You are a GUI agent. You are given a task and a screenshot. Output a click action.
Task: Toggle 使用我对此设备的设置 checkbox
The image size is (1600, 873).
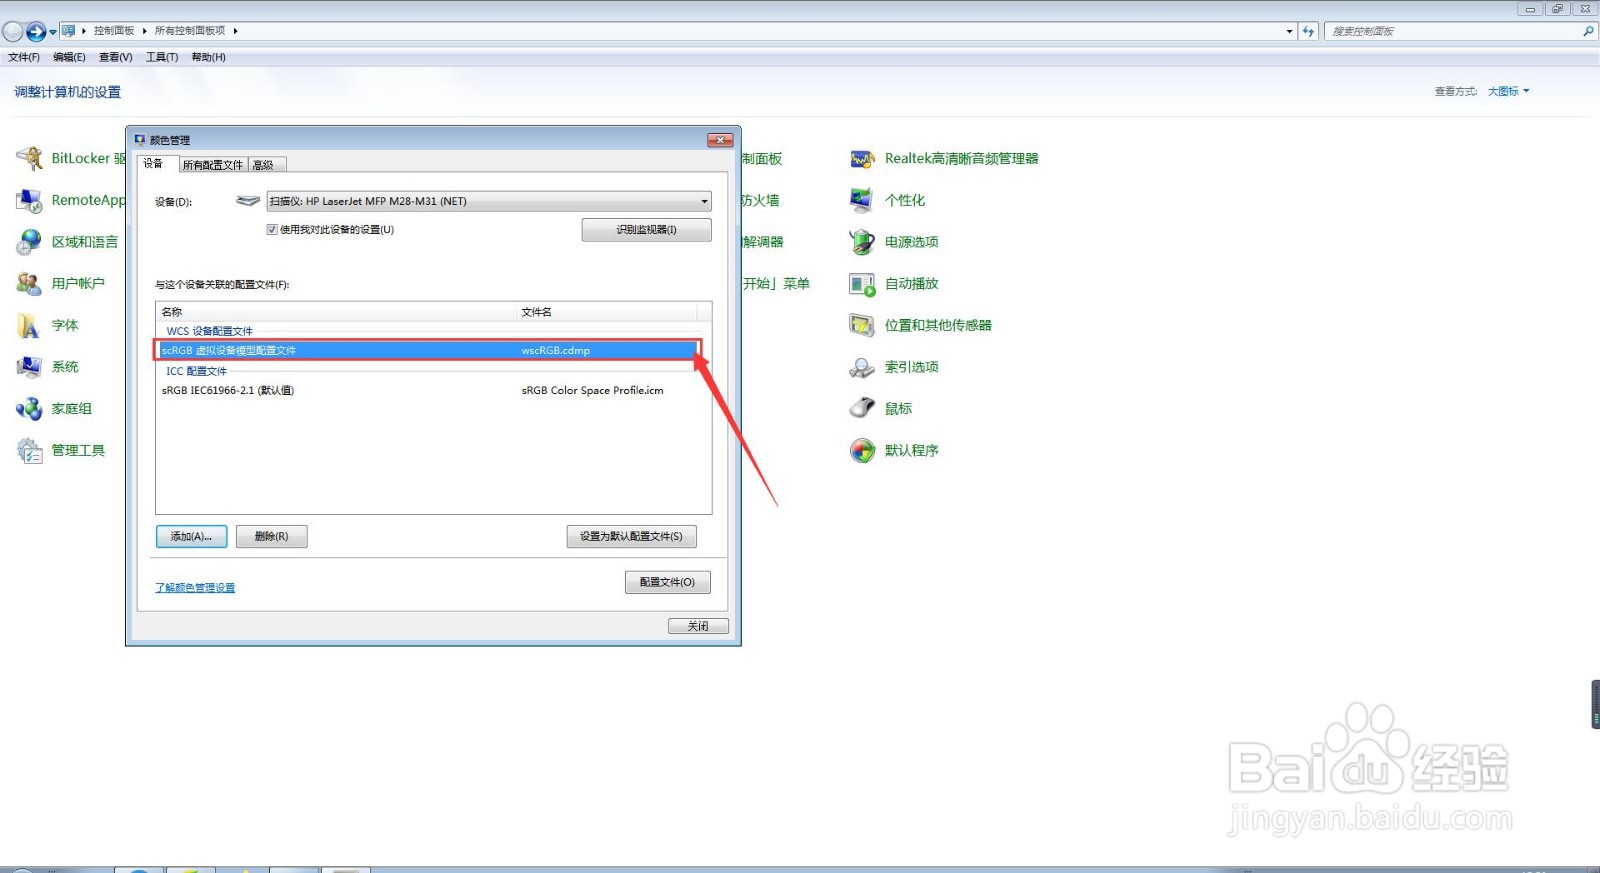(x=272, y=230)
